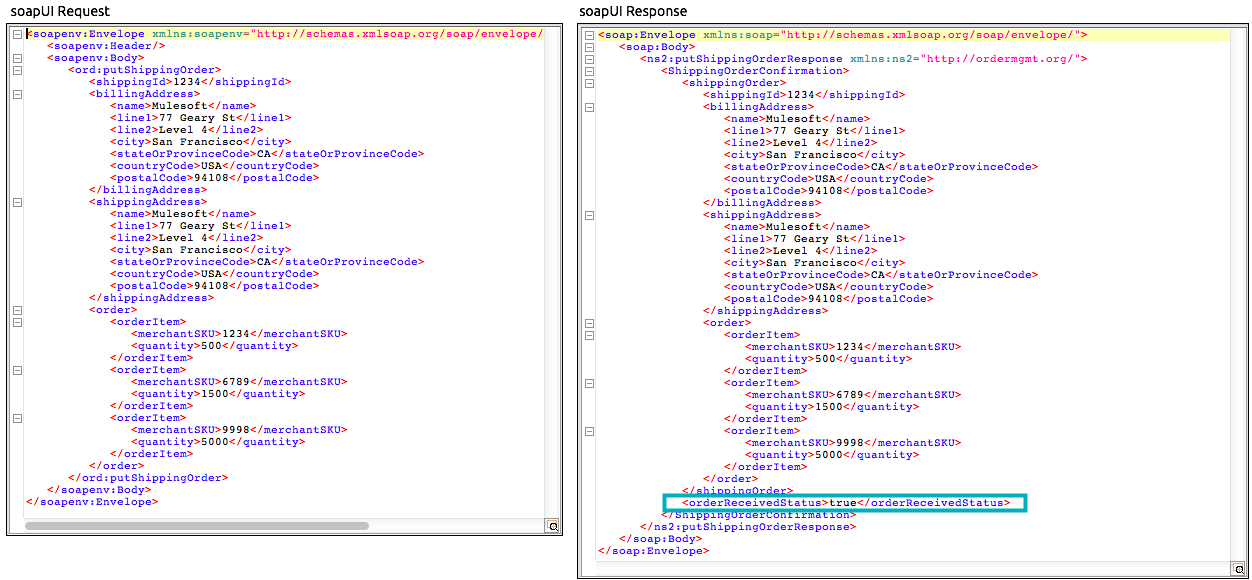Open the zoom tool in the response pane
Viewport: 1252px width, 580px height.
1240,570
